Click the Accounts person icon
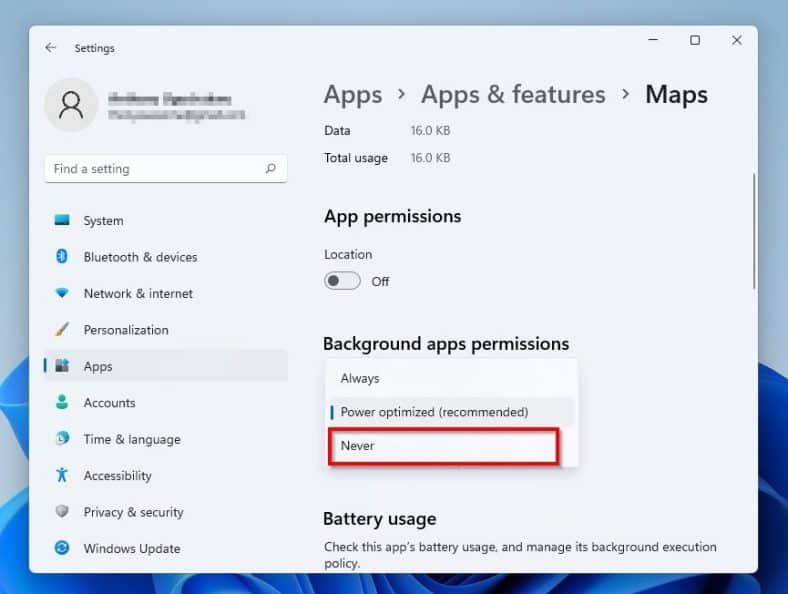The image size is (788, 594). [x=62, y=402]
